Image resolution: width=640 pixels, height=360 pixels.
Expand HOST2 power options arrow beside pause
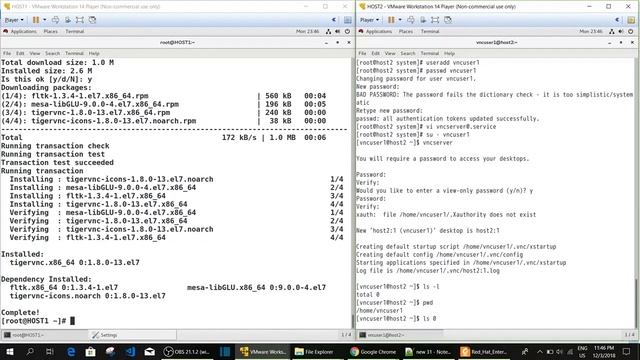[x=400, y=20]
